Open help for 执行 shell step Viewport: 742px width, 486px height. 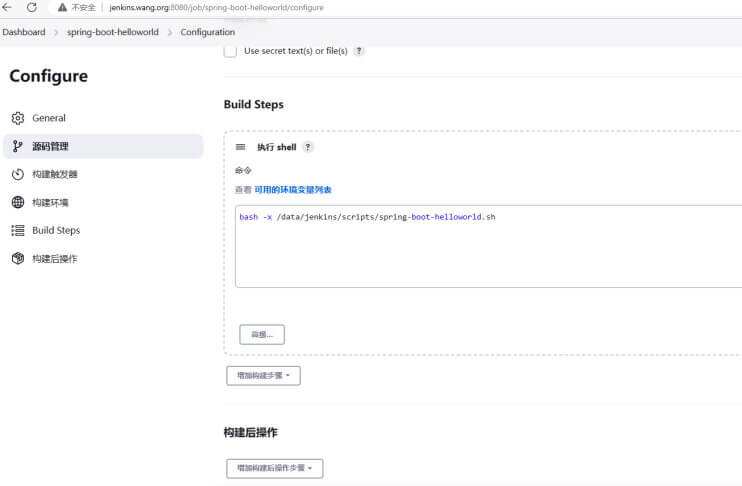coord(308,147)
